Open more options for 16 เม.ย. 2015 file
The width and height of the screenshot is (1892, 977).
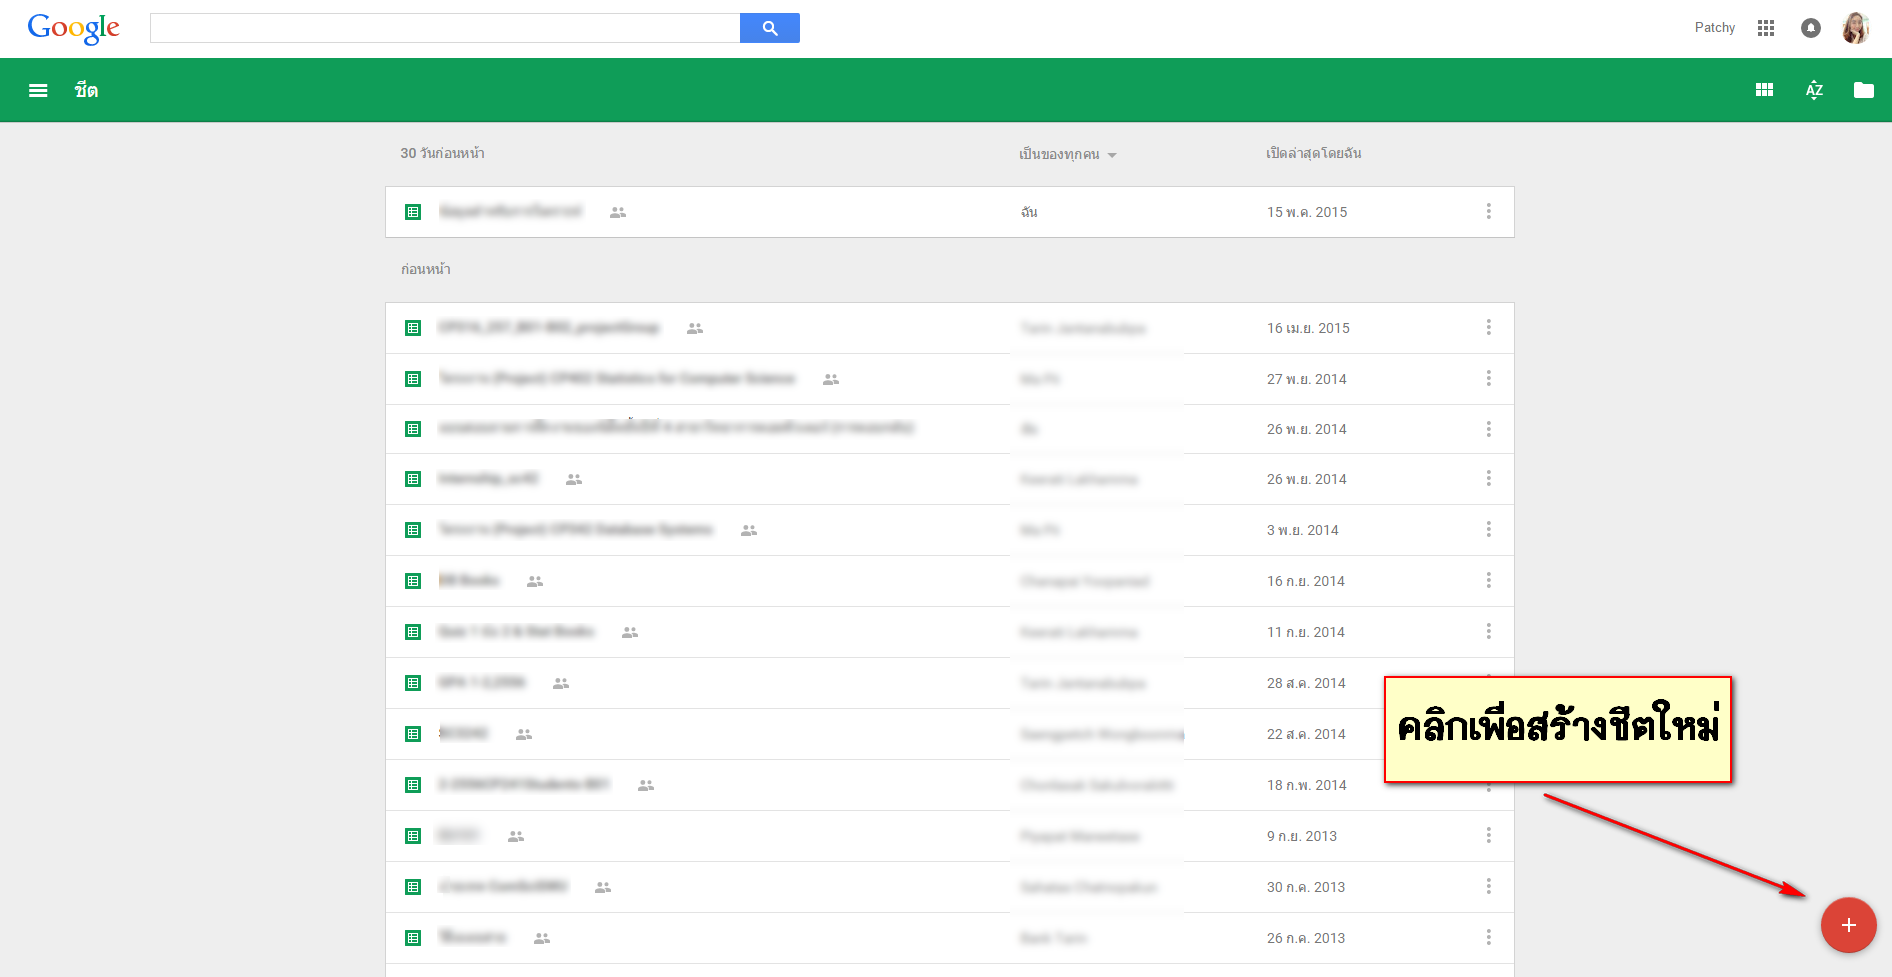(x=1488, y=327)
